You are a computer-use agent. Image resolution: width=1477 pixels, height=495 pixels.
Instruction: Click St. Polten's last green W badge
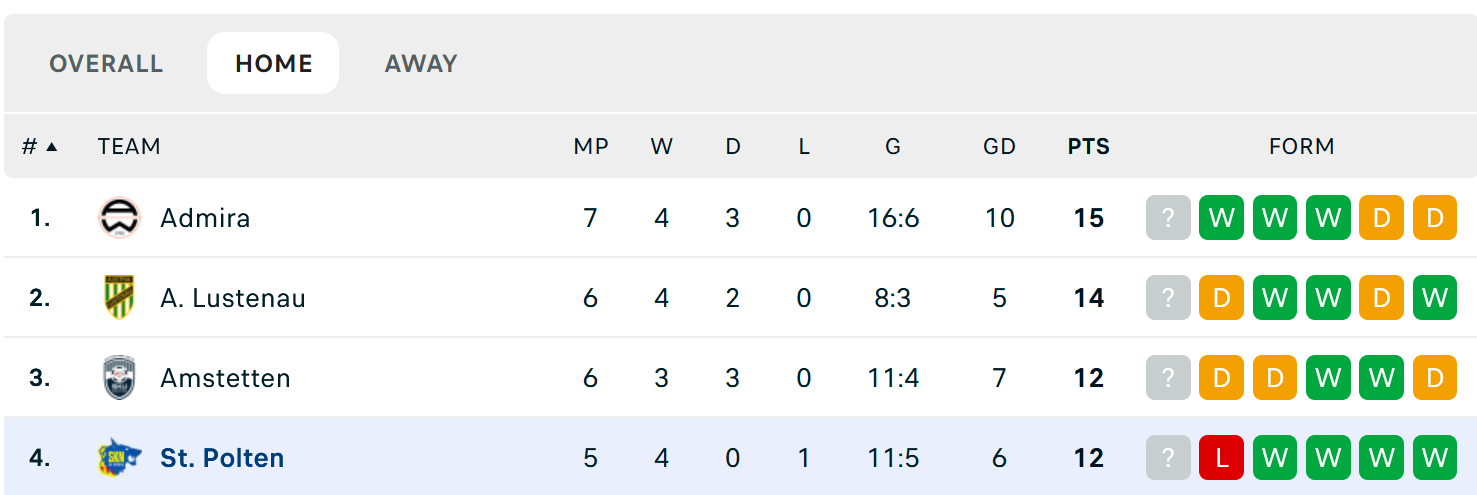tap(1435, 458)
